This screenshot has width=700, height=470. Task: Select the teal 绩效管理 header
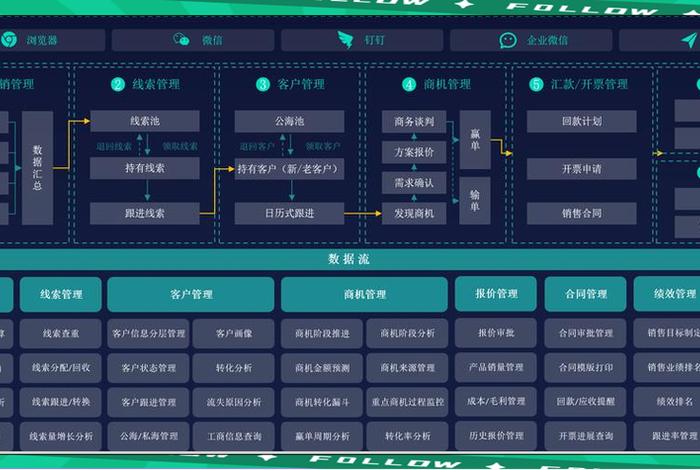667,294
